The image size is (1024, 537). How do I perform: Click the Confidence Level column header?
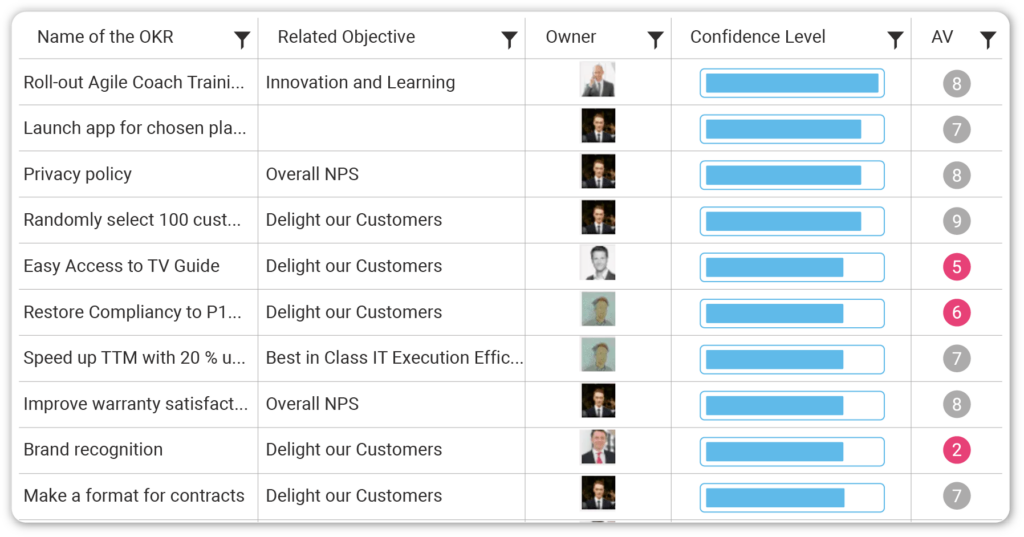(757, 37)
